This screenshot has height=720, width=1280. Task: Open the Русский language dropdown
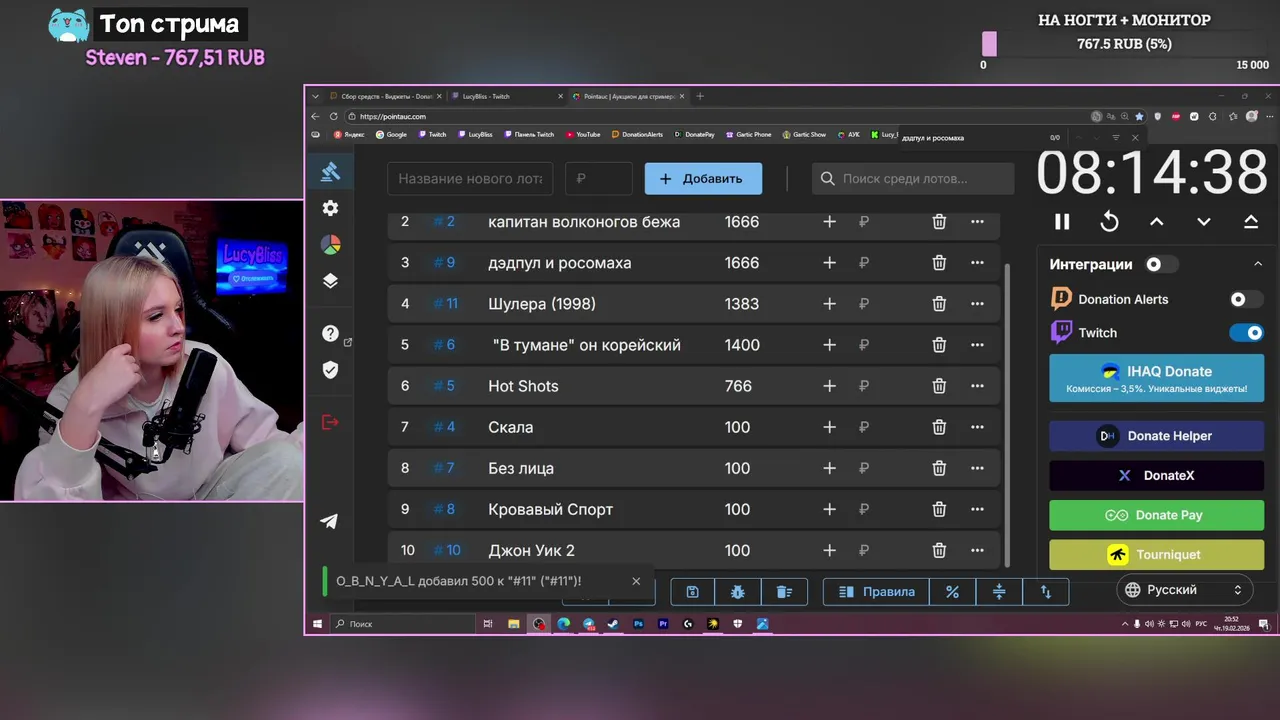point(1185,590)
